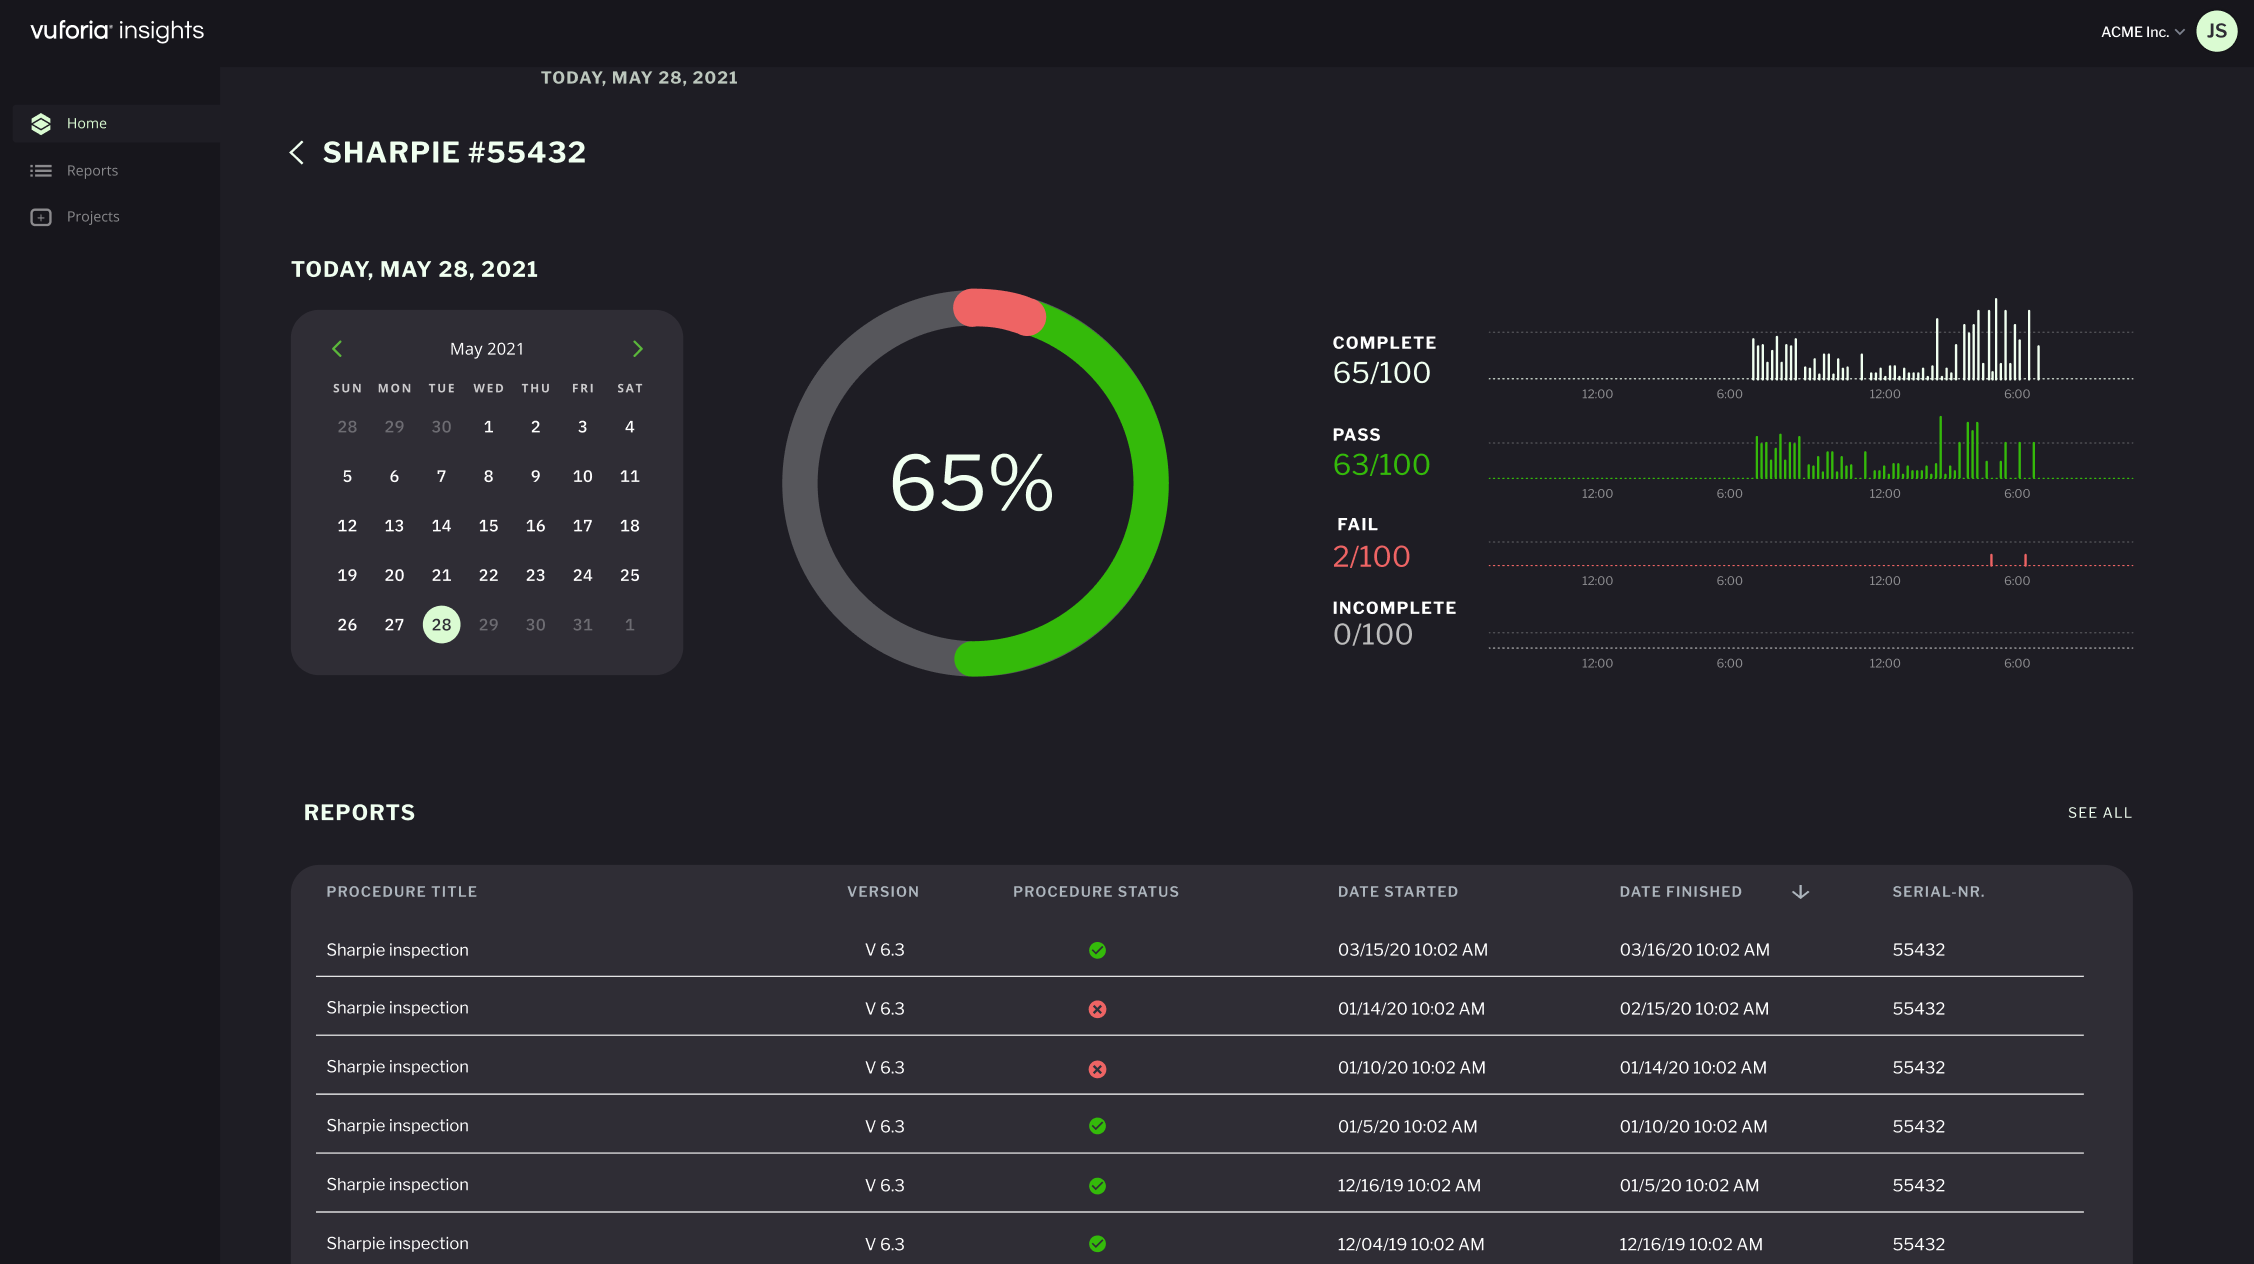This screenshot has width=2254, height=1264.
Task: Click the green PASS bar chart
Action: coord(1810,448)
